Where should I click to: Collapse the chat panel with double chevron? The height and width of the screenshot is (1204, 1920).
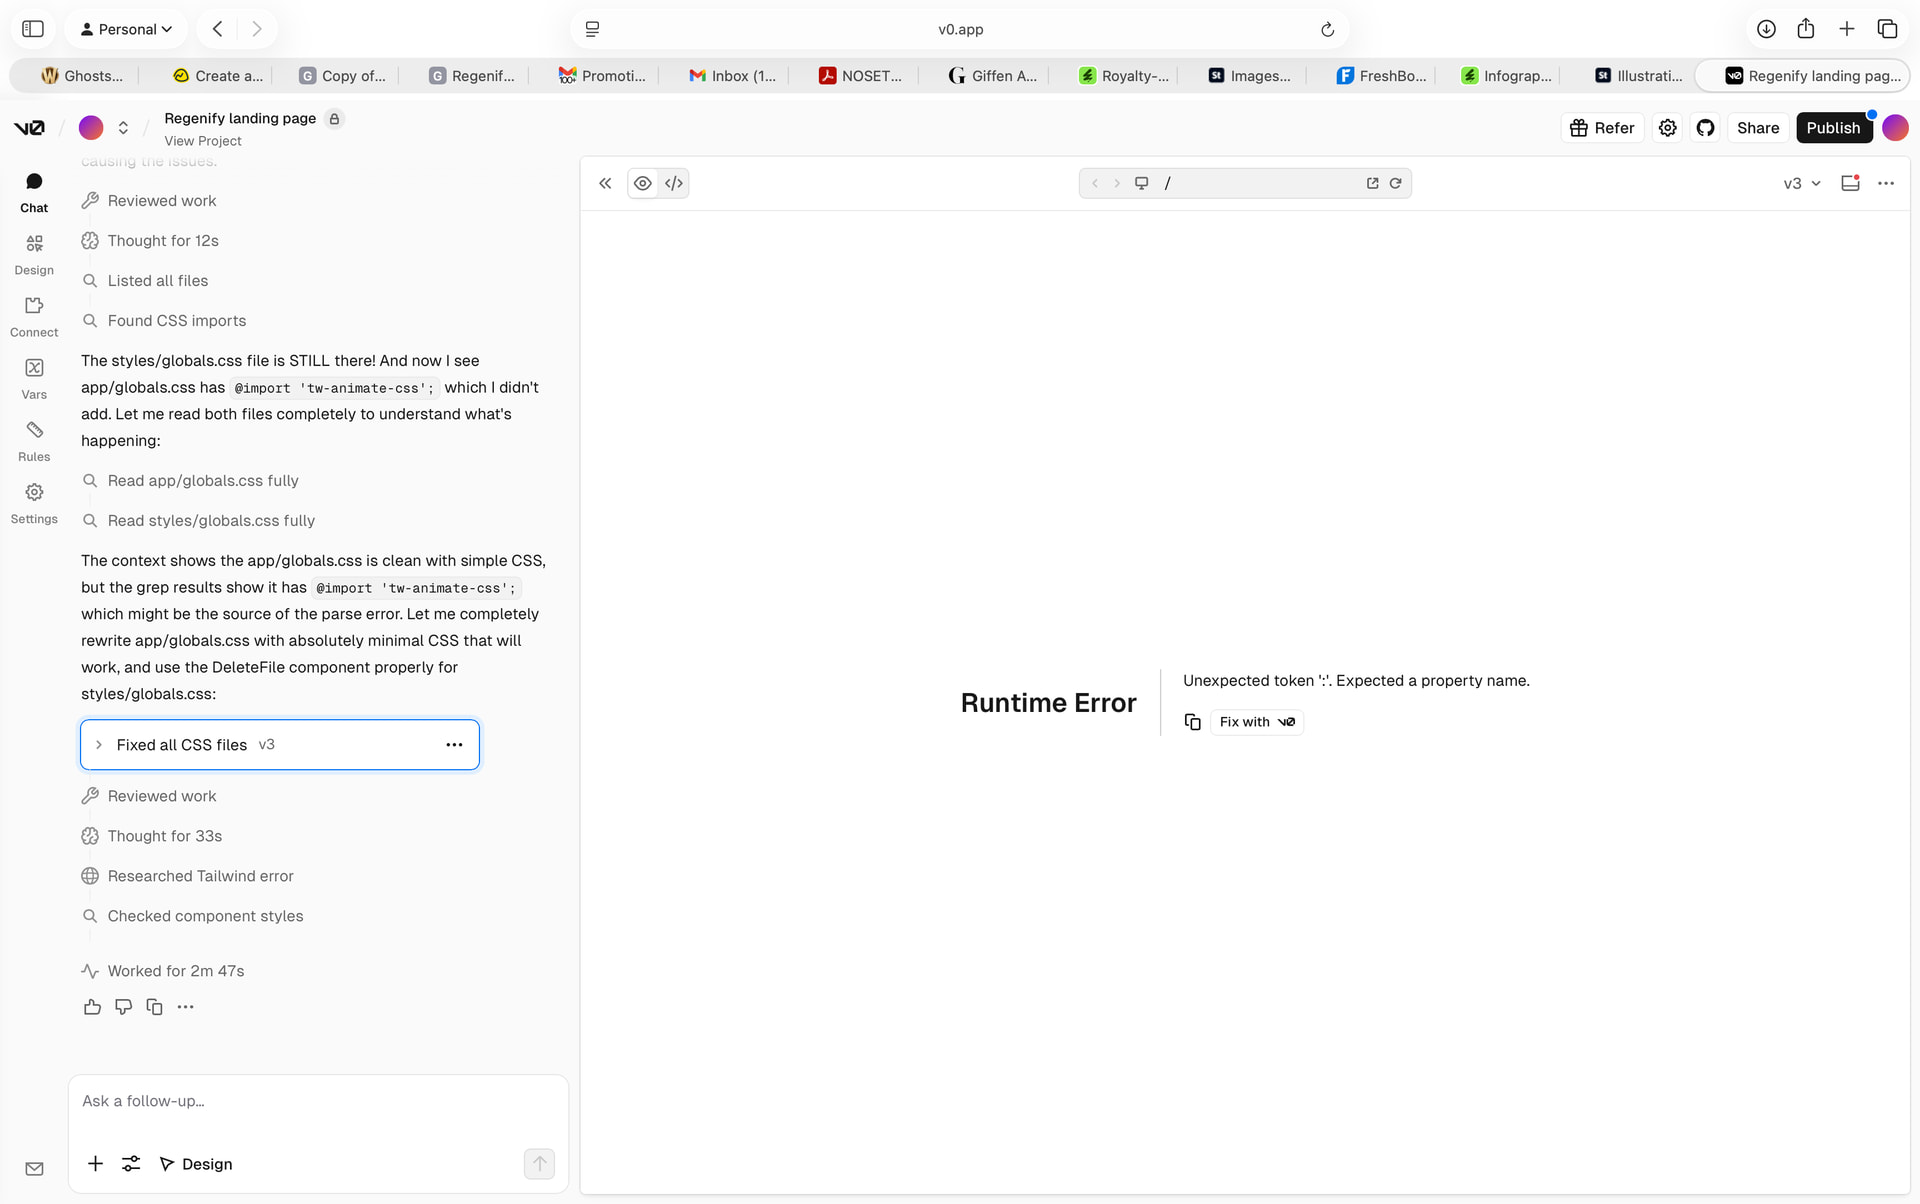click(x=605, y=183)
